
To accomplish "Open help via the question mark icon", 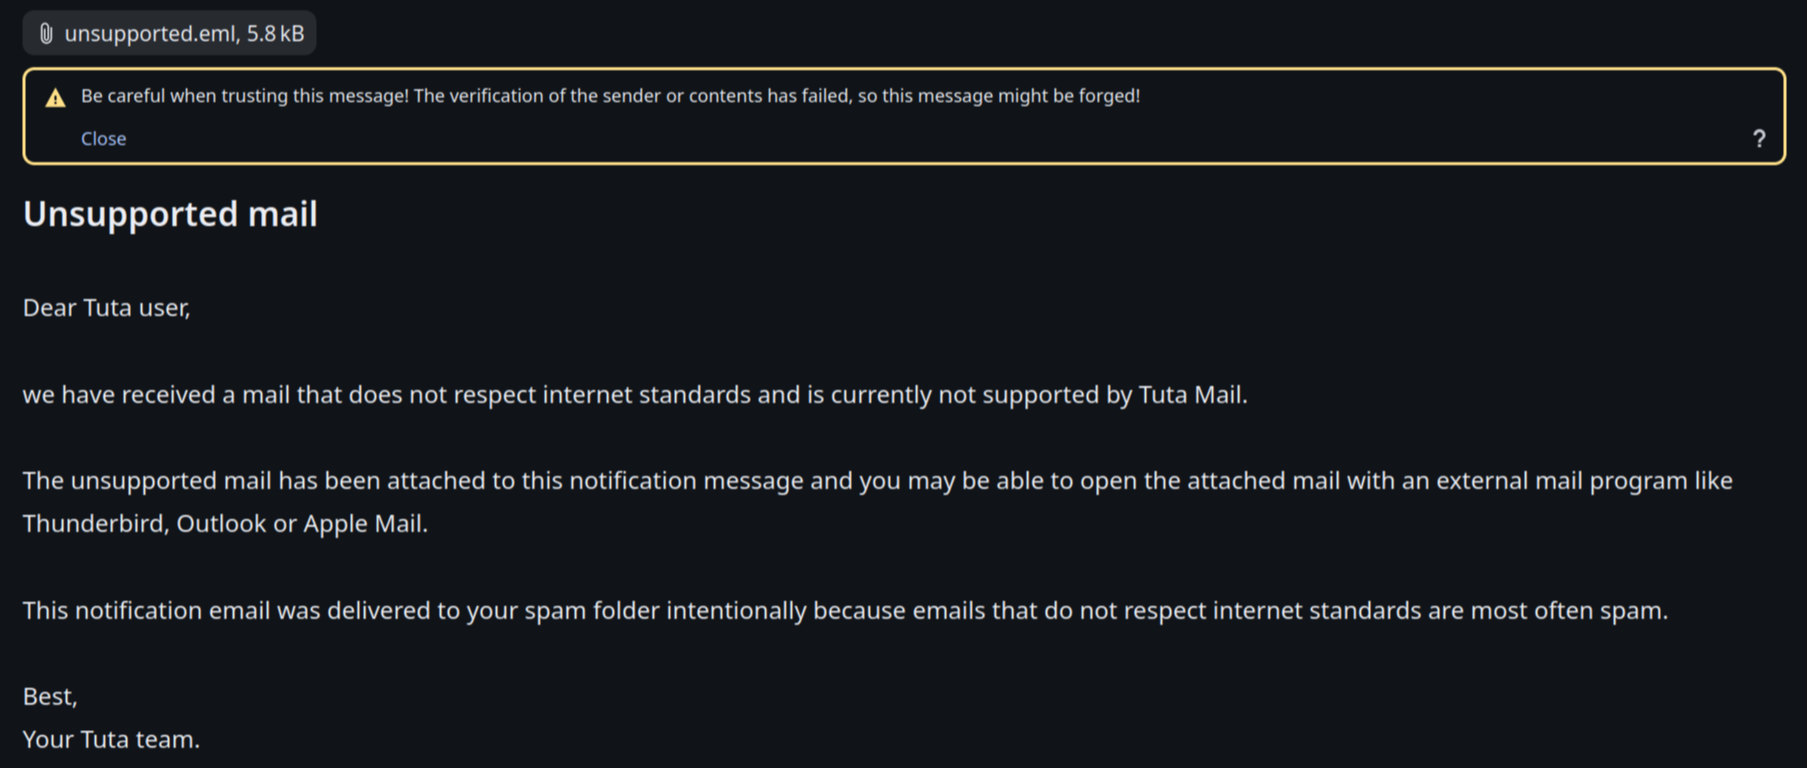I will [x=1758, y=139].
